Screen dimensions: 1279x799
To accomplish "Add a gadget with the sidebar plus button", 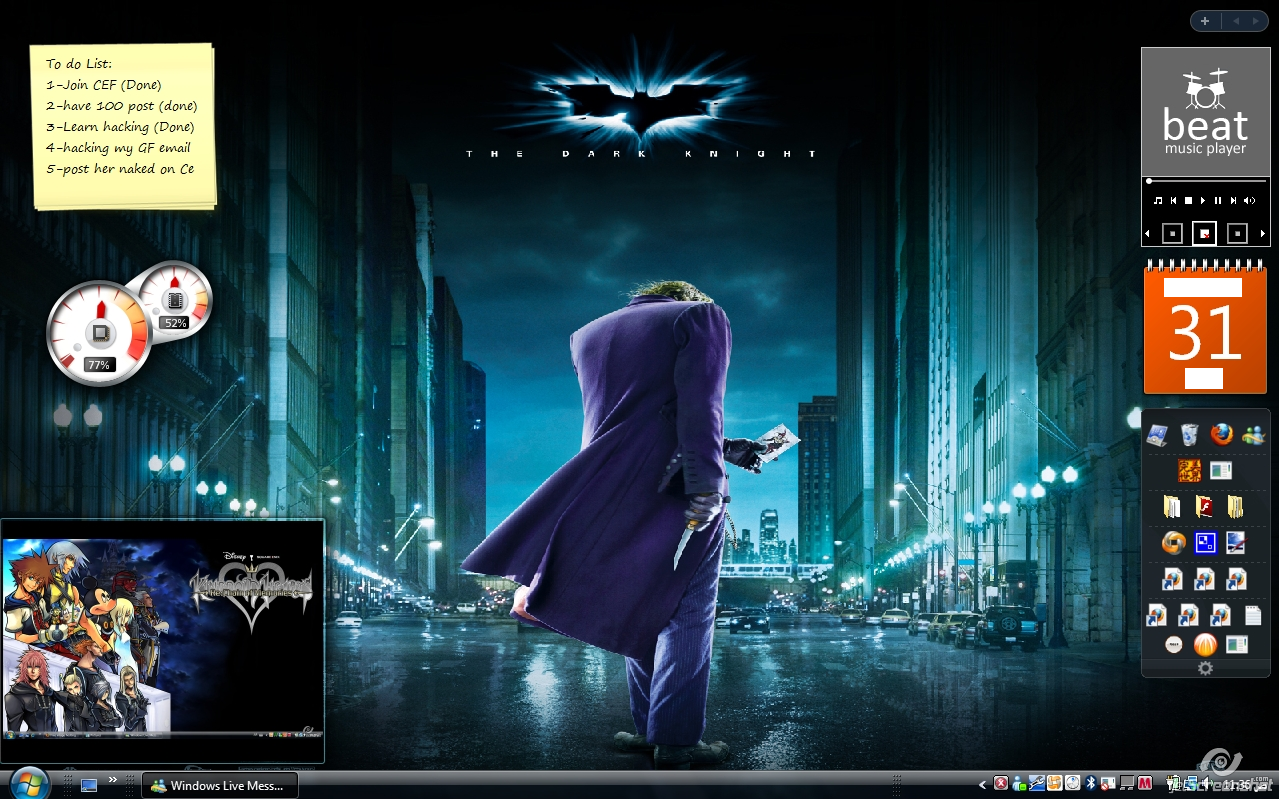I will pyautogui.click(x=1205, y=21).
